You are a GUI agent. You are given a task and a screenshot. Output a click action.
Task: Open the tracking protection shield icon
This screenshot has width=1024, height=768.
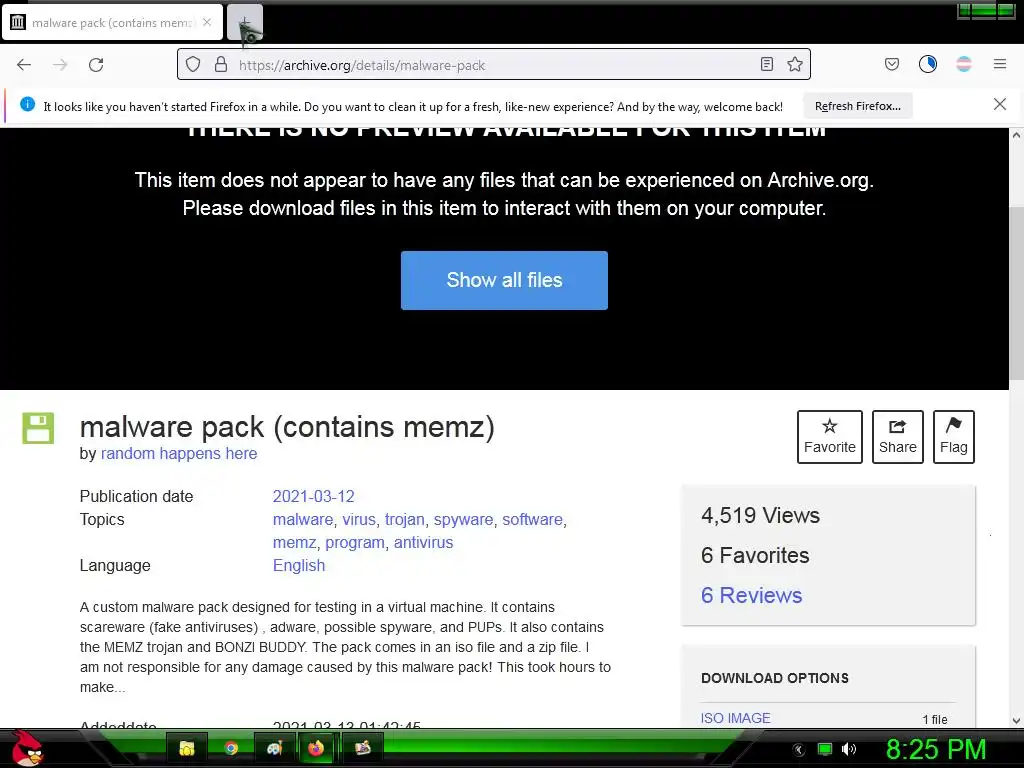pos(193,65)
